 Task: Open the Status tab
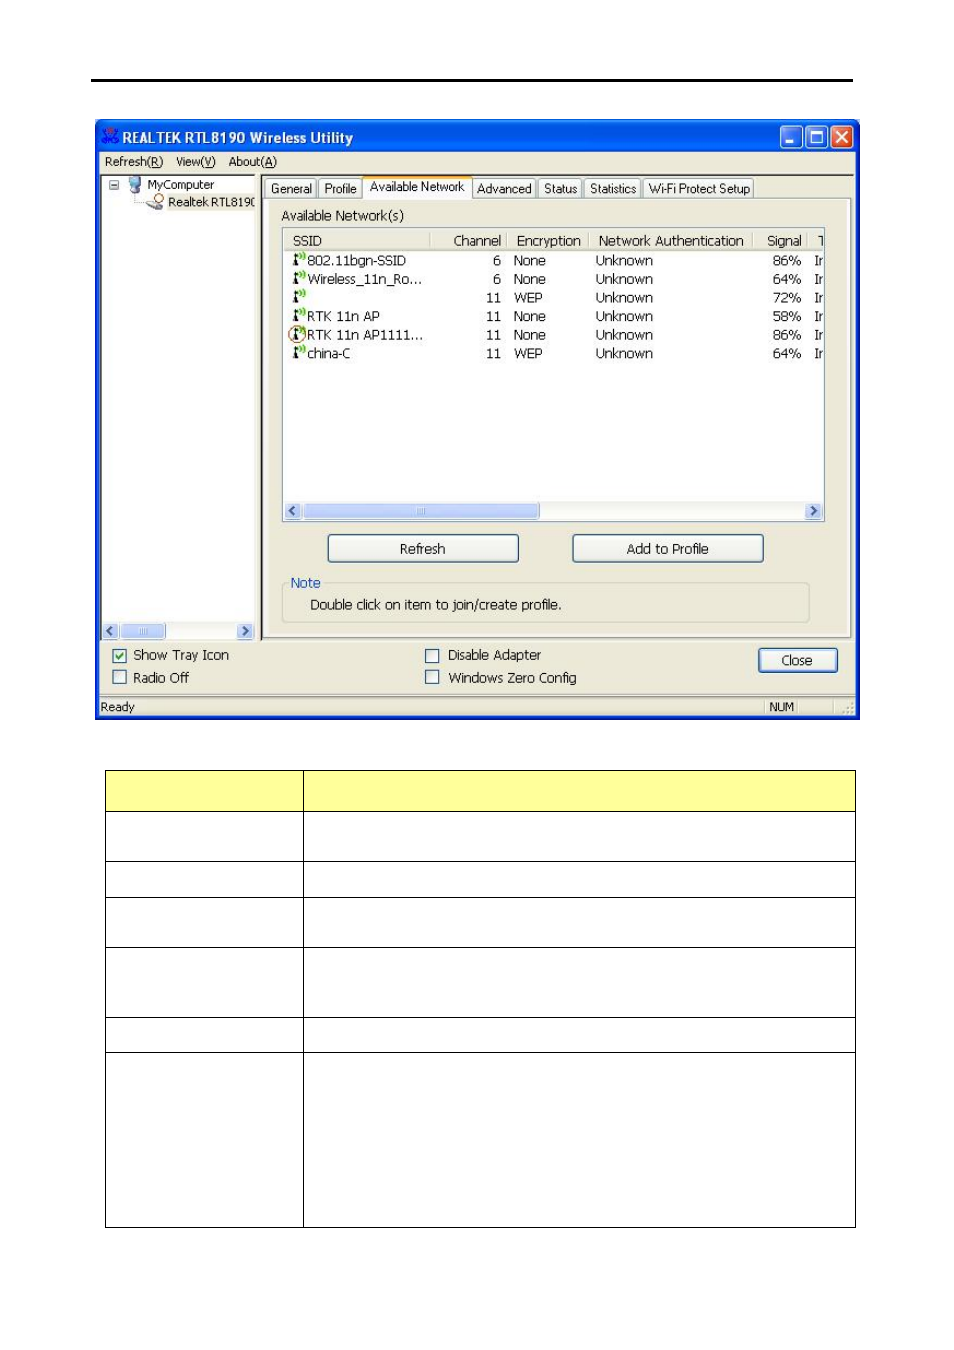(x=560, y=189)
